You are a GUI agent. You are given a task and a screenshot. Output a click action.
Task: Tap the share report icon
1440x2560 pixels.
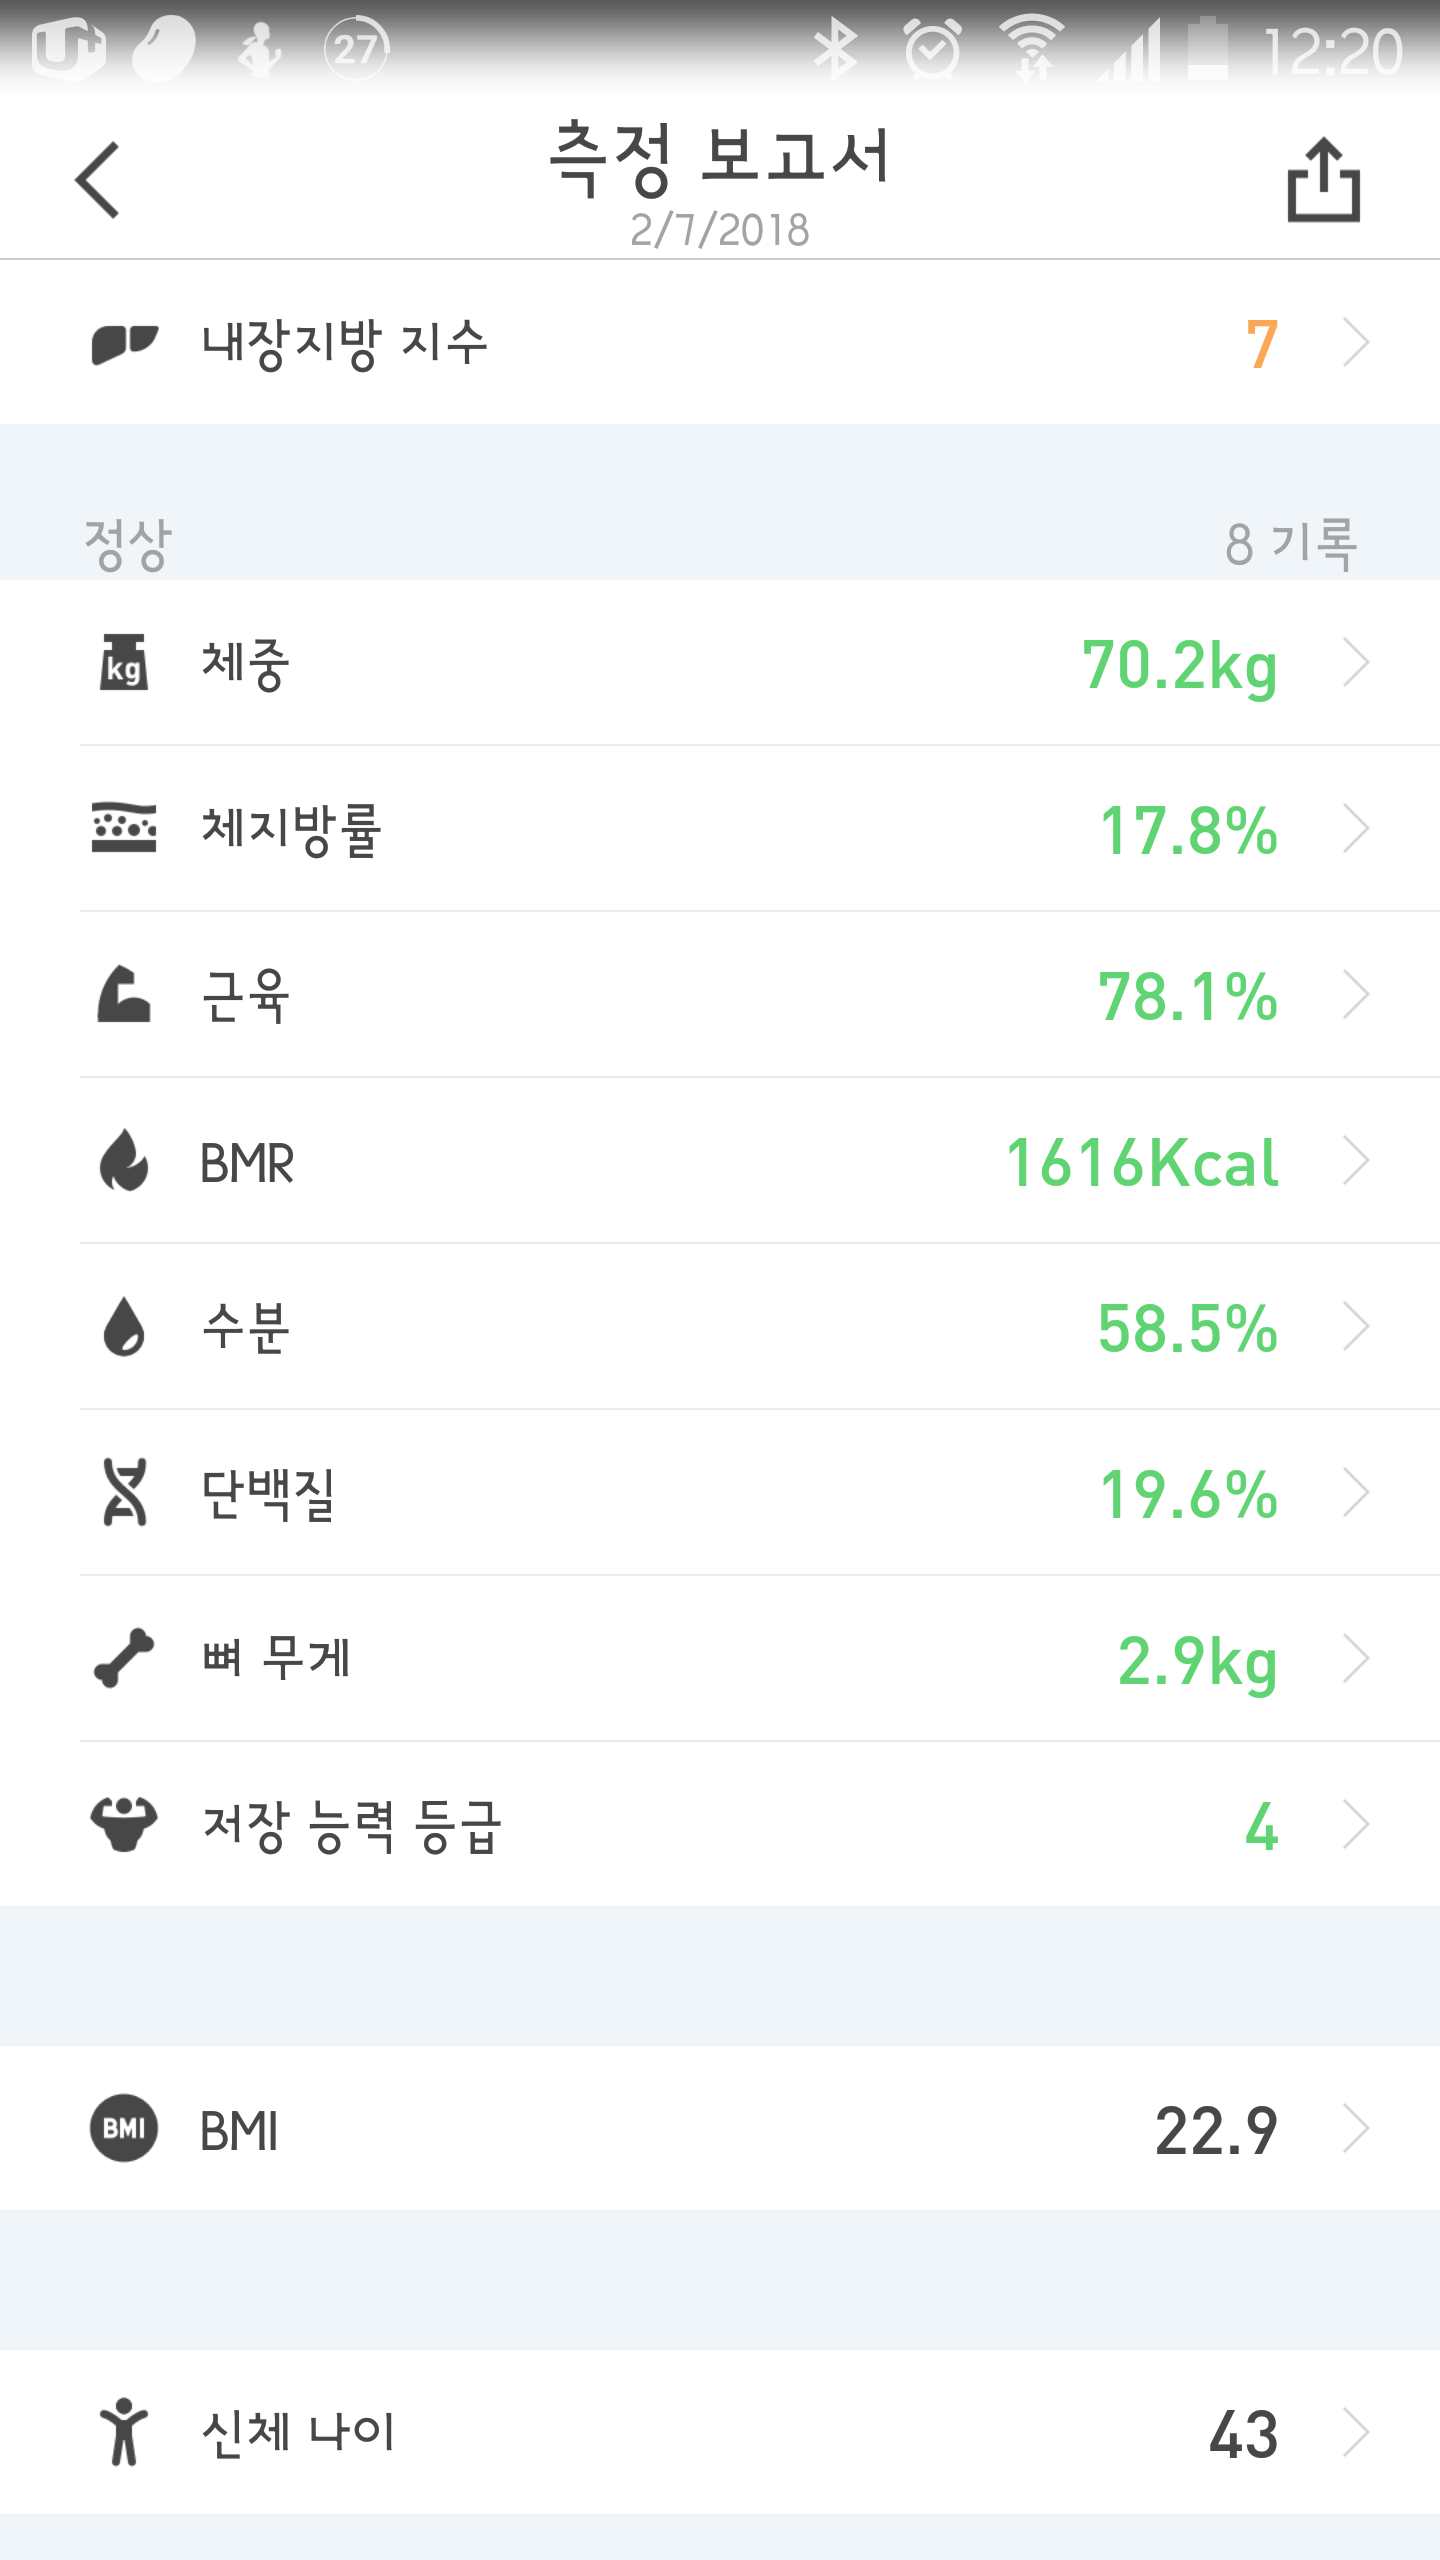pos(1323,181)
